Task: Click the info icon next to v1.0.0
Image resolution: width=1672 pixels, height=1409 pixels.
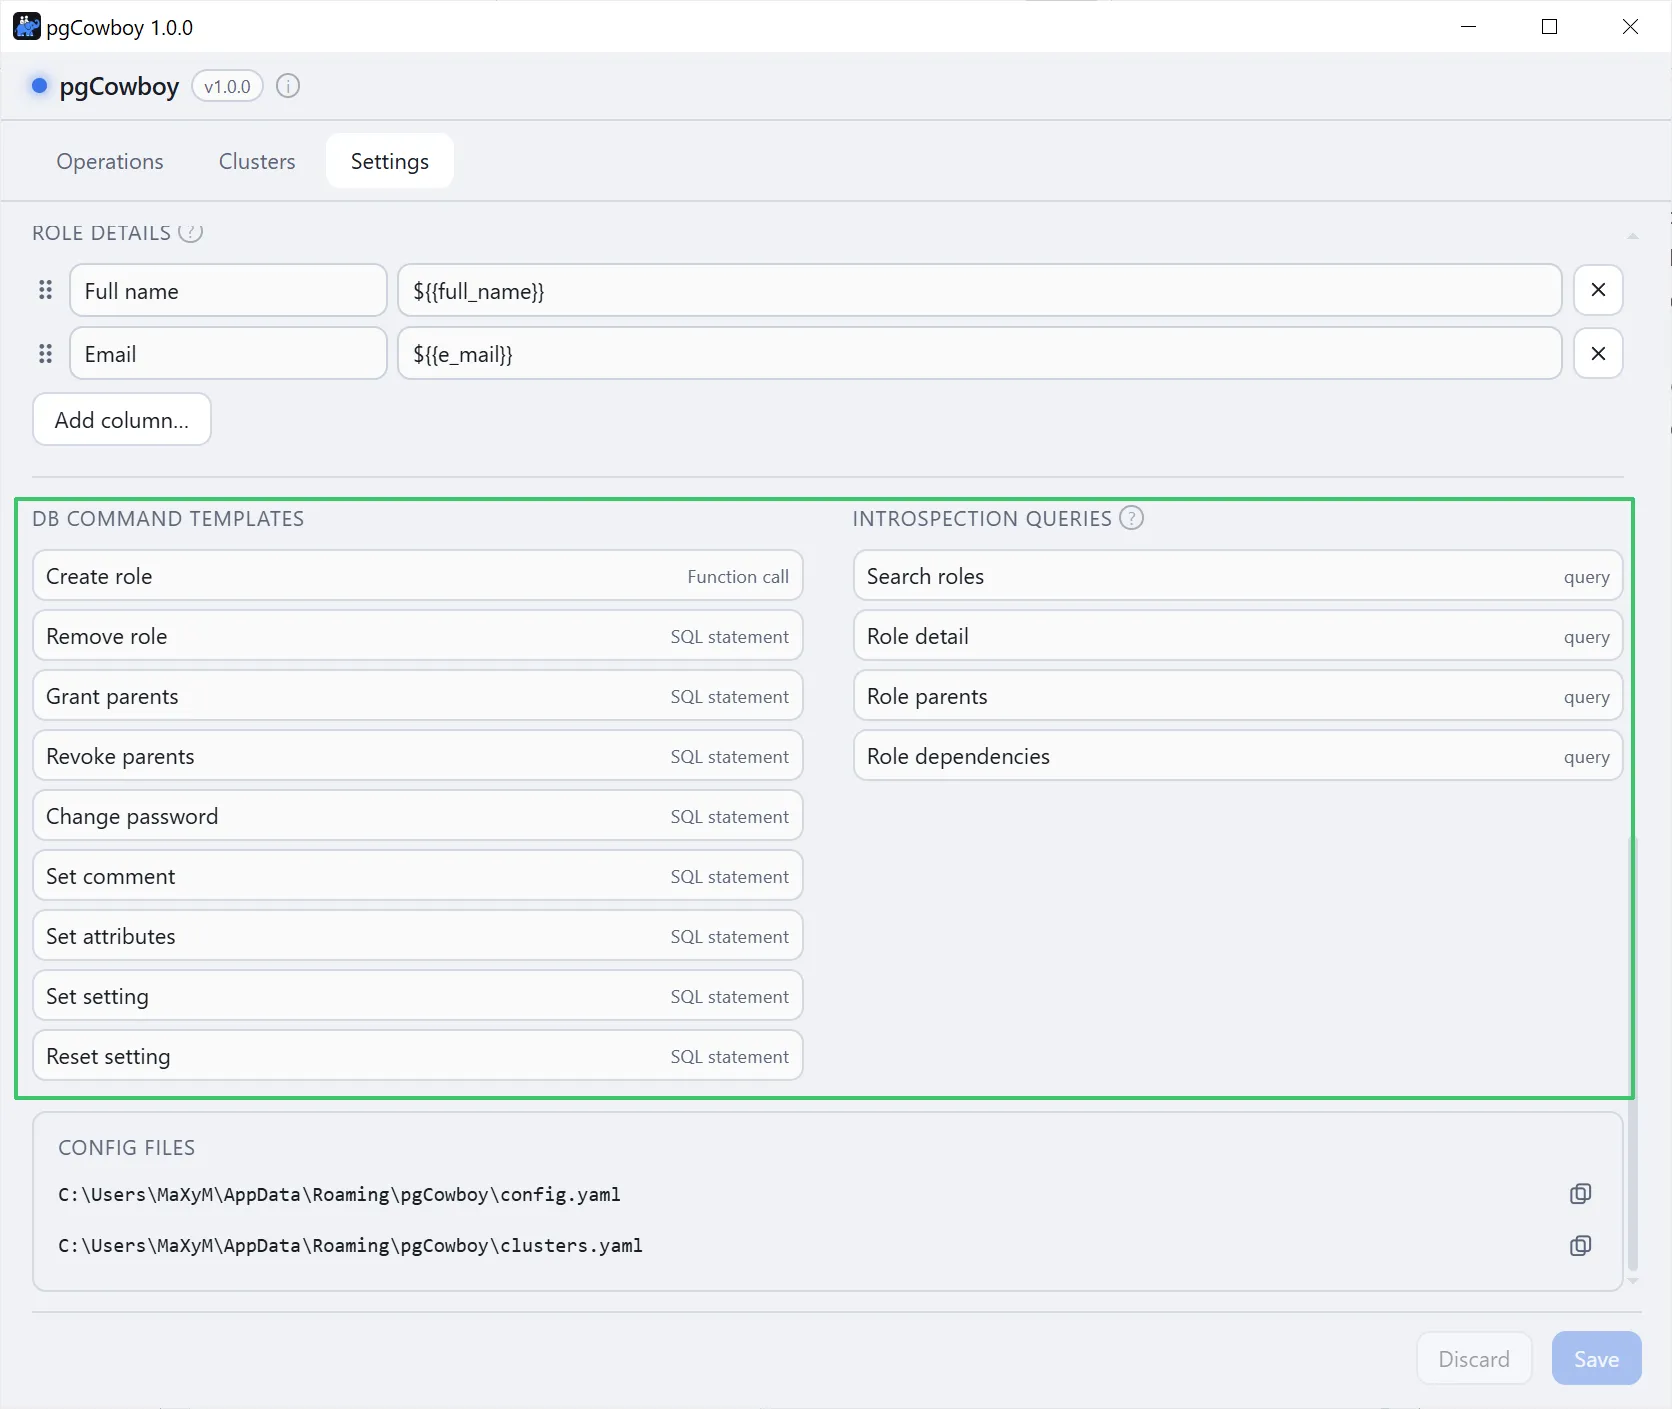Action: (288, 86)
